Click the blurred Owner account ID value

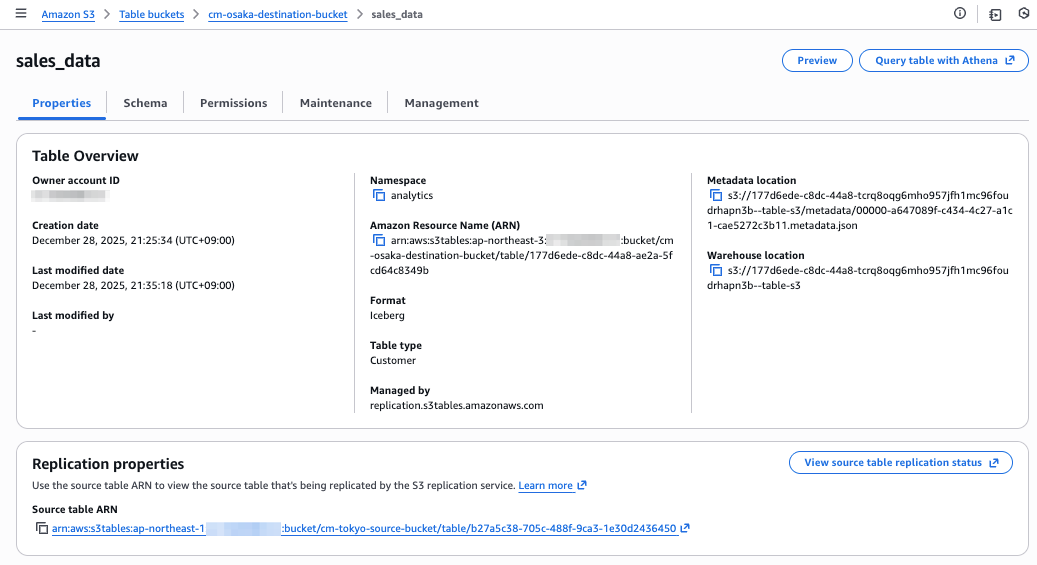pos(69,195)
